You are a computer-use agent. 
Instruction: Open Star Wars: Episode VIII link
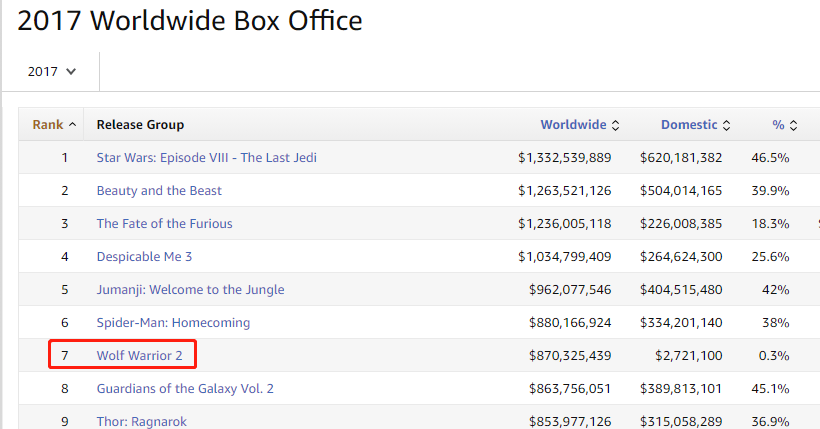click(207, 157)
